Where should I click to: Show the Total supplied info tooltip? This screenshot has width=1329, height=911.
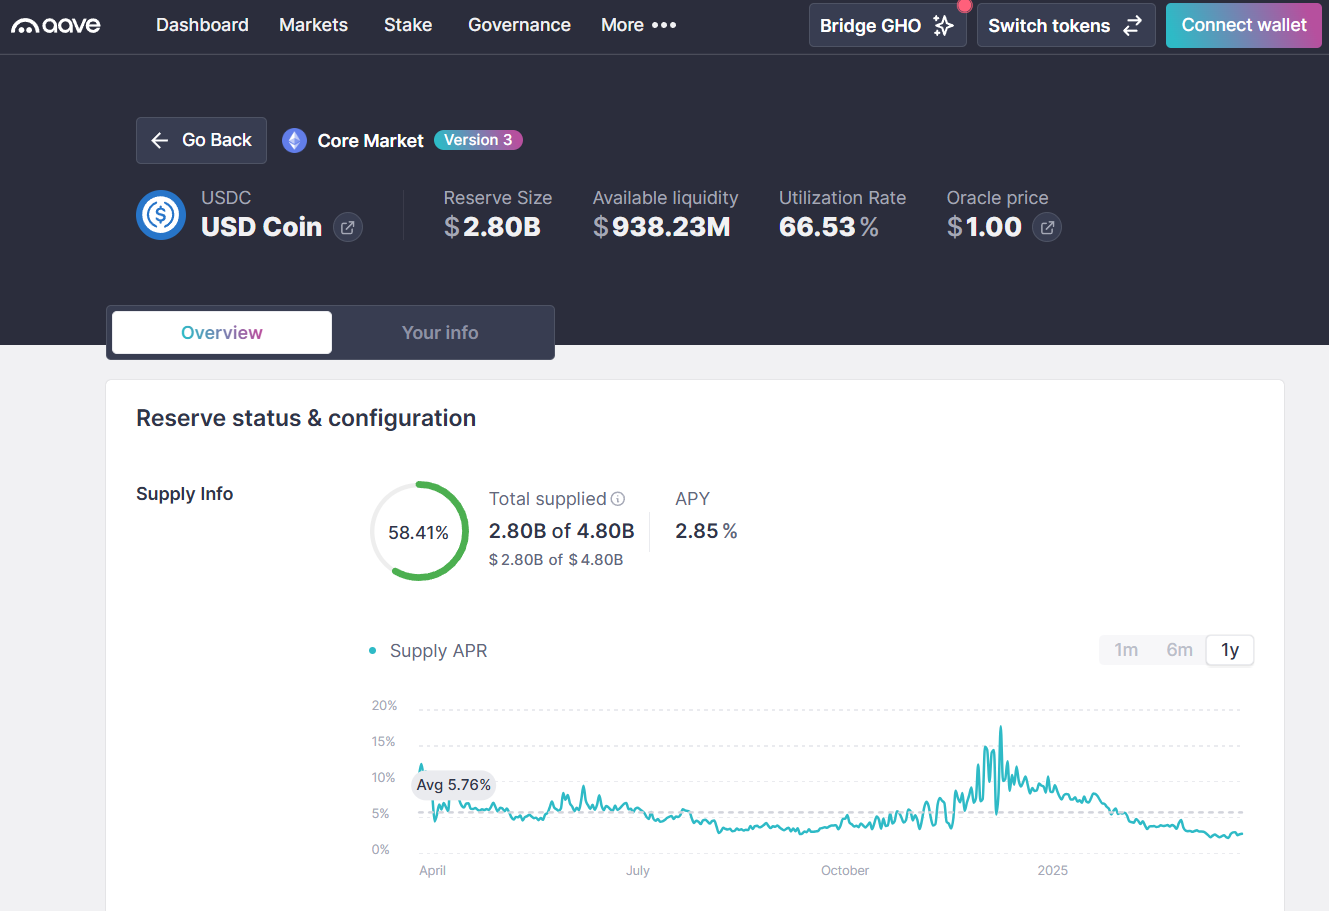click(x=618, y=499)
